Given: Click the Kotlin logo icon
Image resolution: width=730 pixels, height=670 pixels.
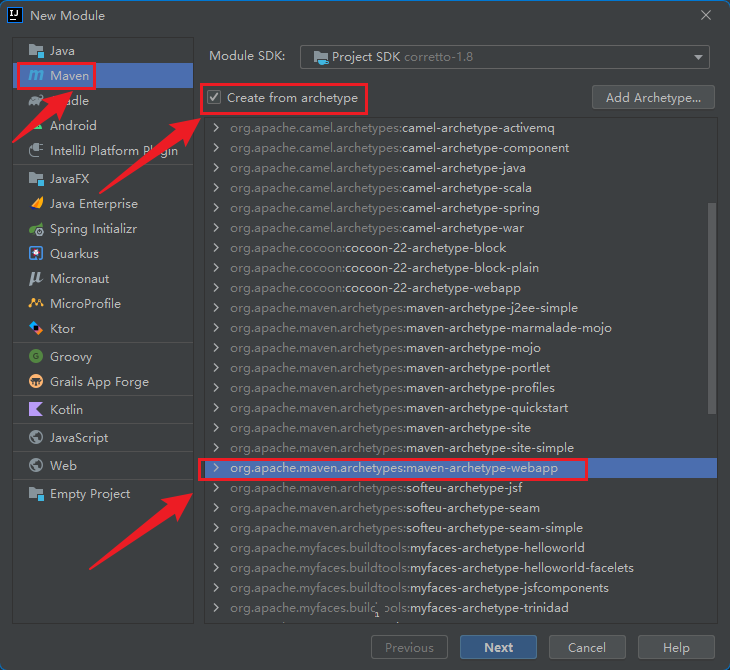Looking at the screenshot, I should tap(36, 410).
